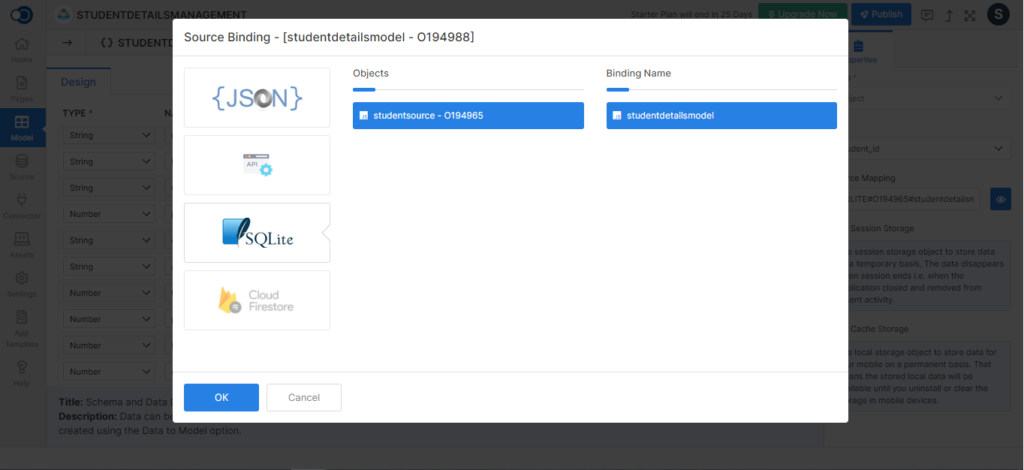Pick the Cloud Firestore source card
This screenshot has height=470, width=1024.
[x=257, y=300]
